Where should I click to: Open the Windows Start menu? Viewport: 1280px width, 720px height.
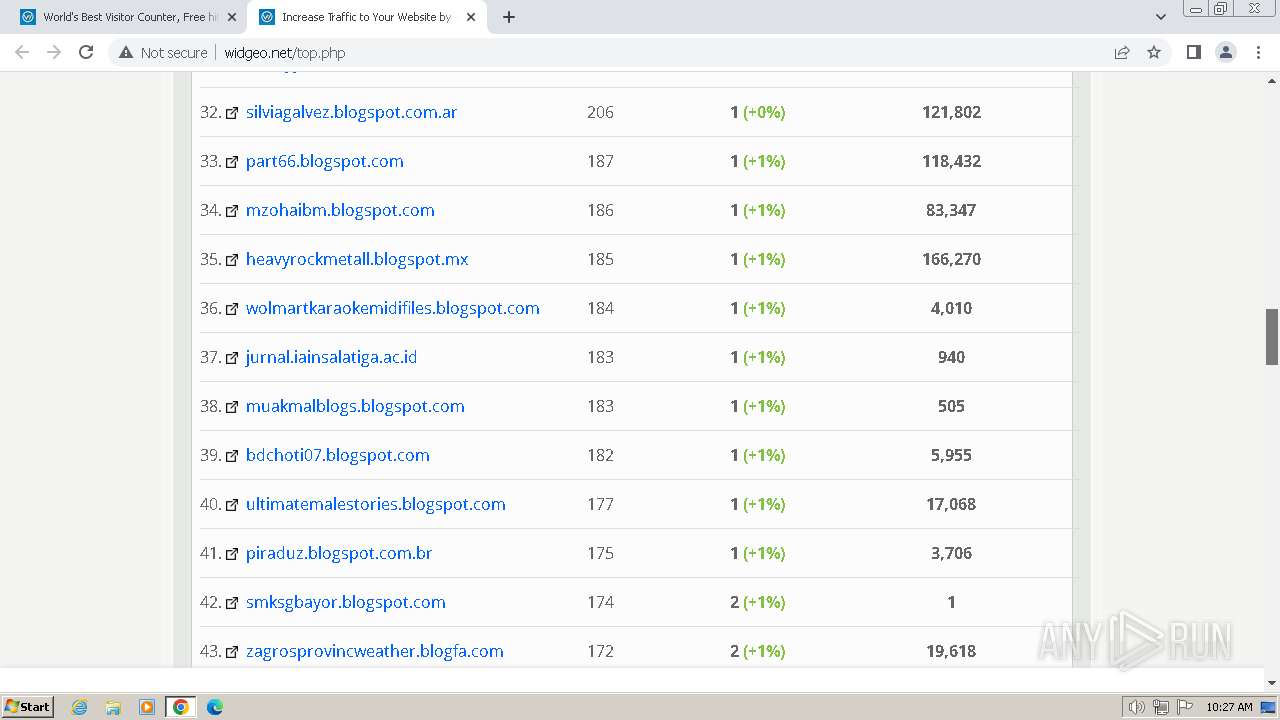click(28, 706)
